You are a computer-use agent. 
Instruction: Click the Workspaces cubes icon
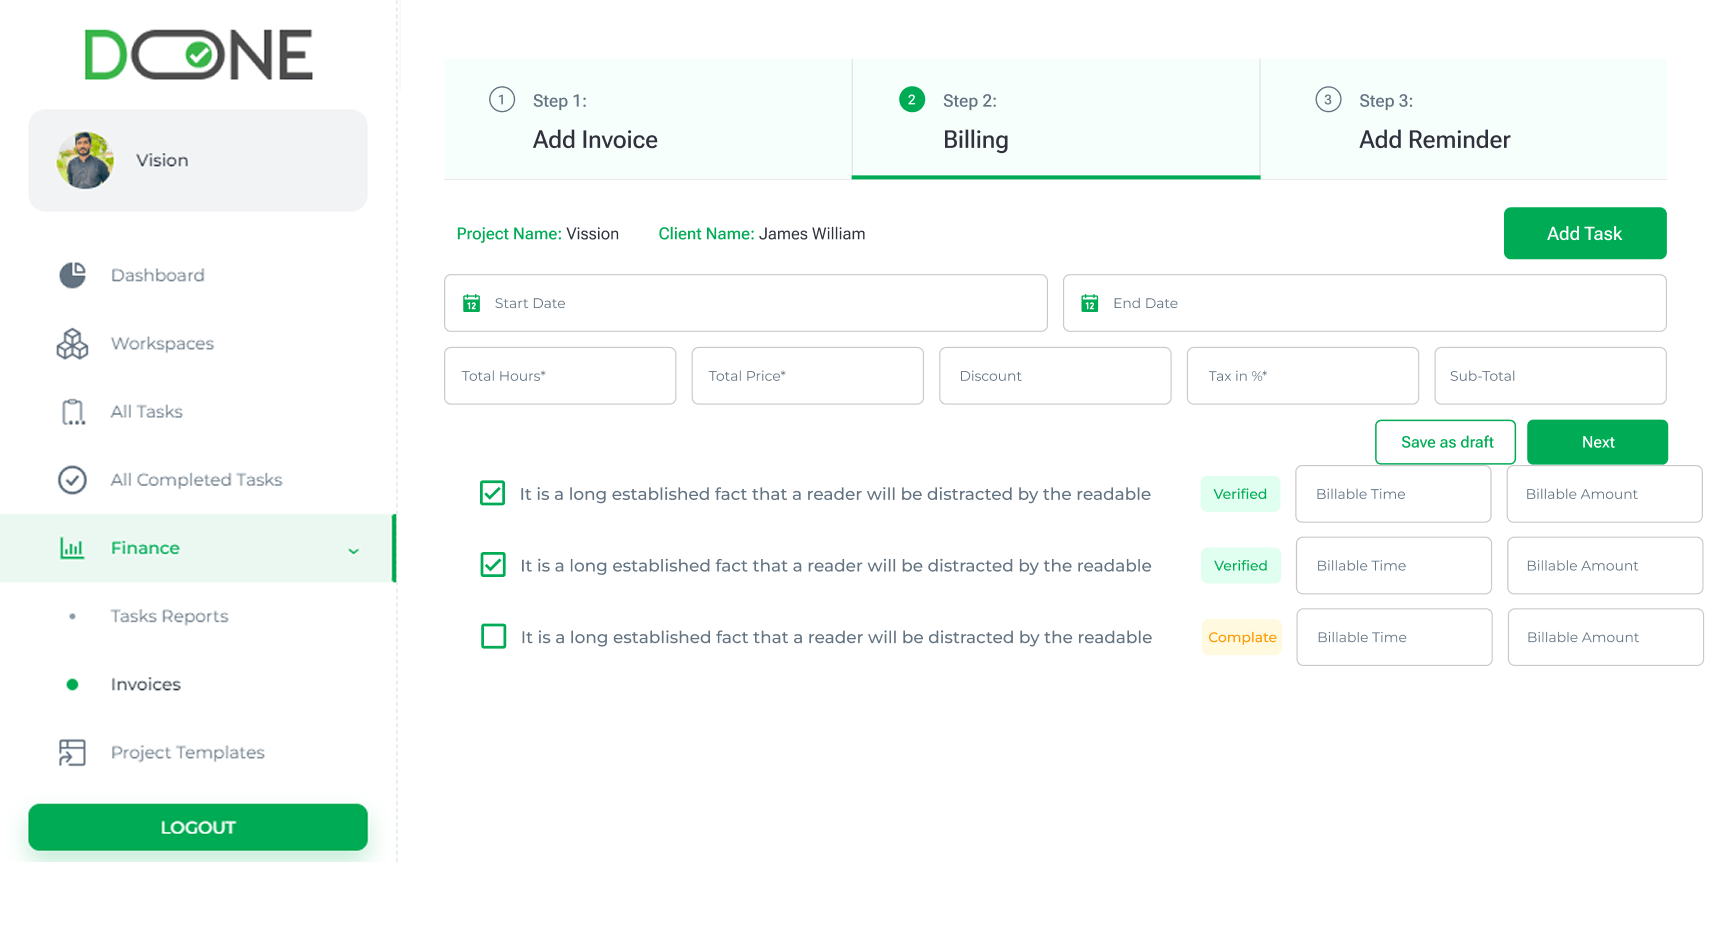72,343
